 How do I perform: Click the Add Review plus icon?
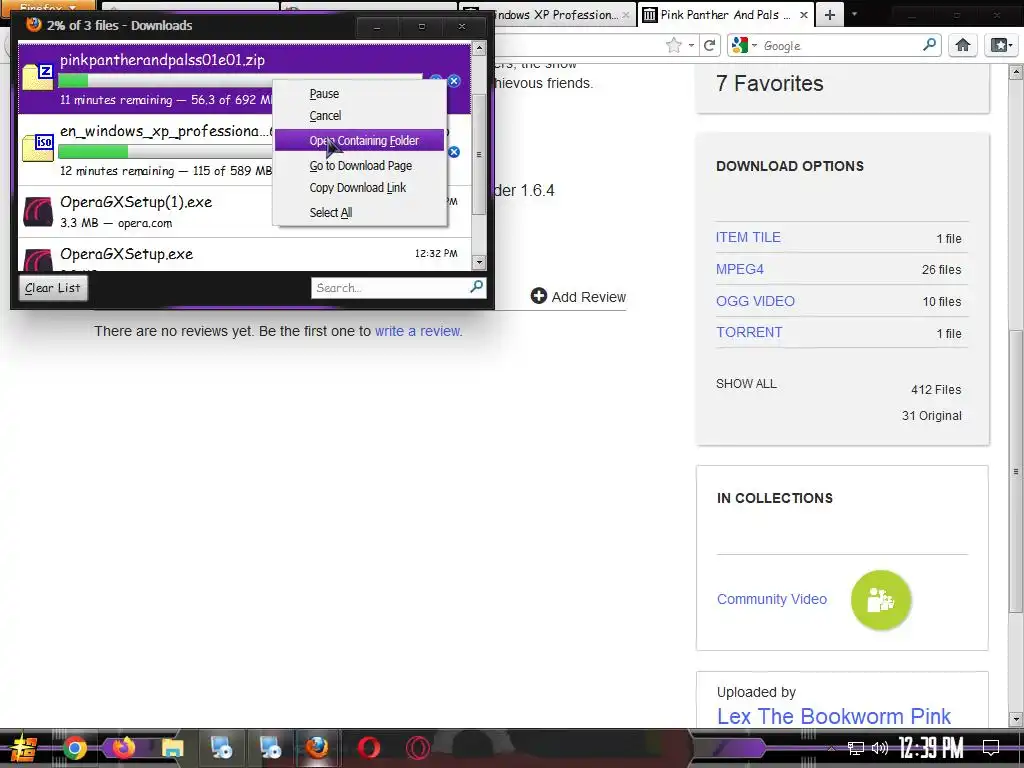pyautogui.click(x=538, y=296)
